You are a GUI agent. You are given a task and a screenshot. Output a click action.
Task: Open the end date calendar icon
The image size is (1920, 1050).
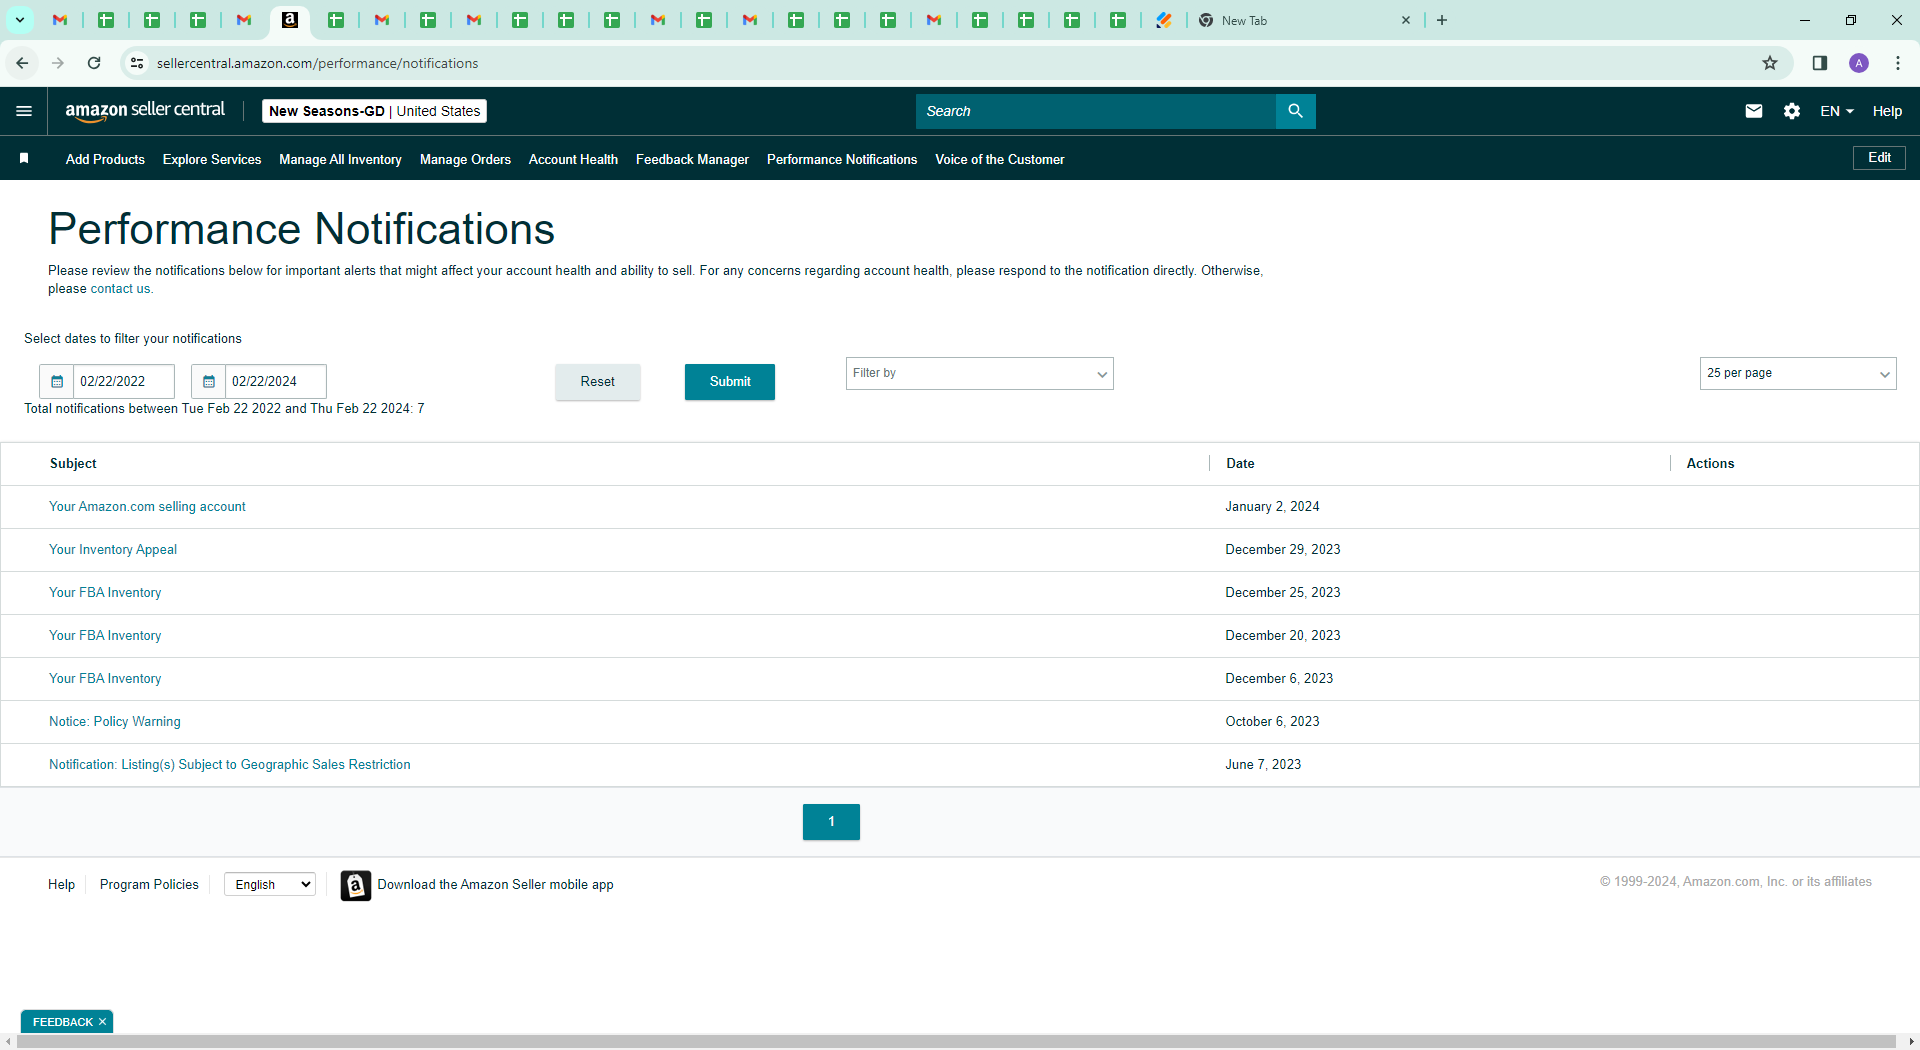point(209,381)
